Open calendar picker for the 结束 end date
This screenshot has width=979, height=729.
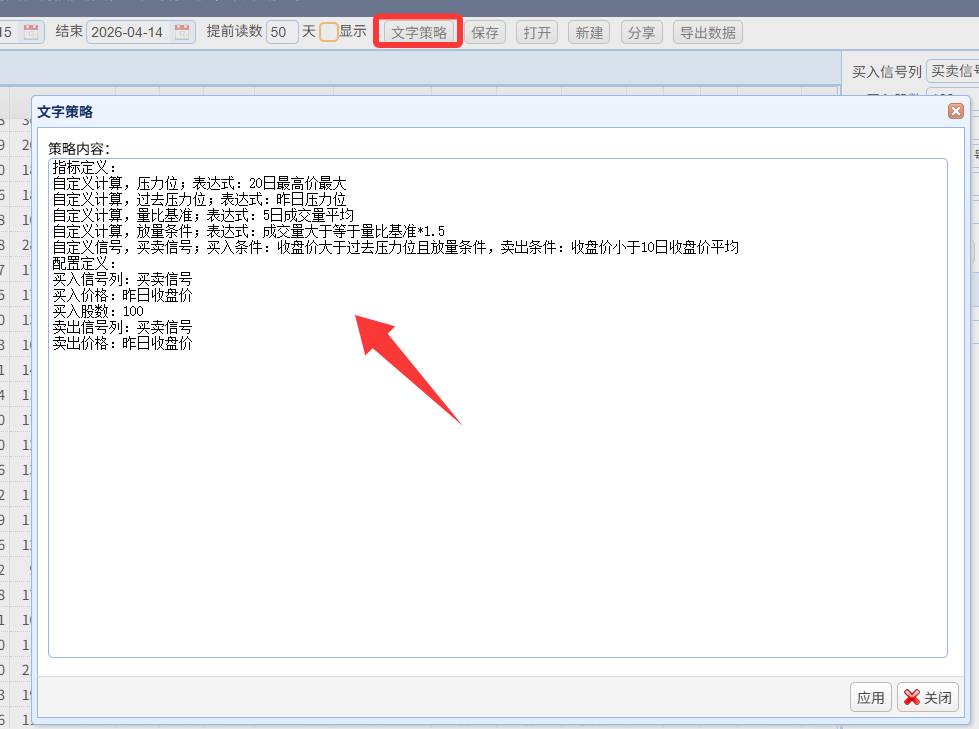182,32
